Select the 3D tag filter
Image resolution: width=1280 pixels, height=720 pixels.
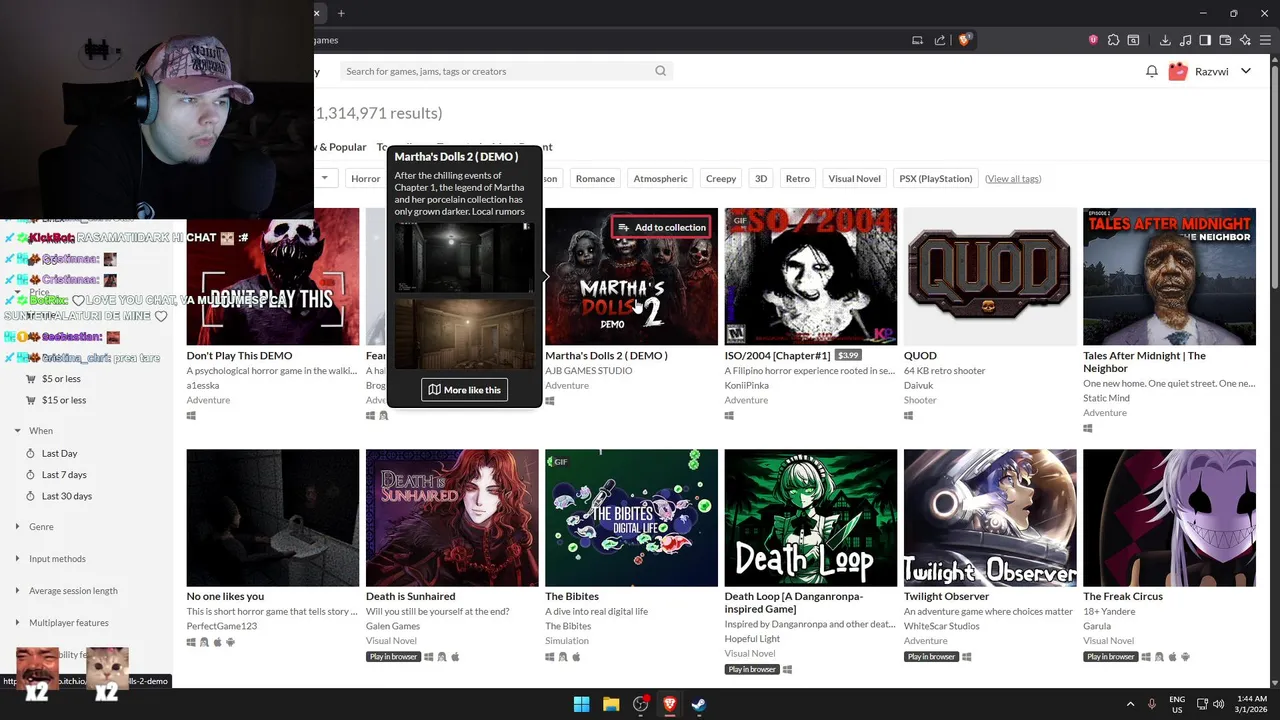tap(761, 178)
